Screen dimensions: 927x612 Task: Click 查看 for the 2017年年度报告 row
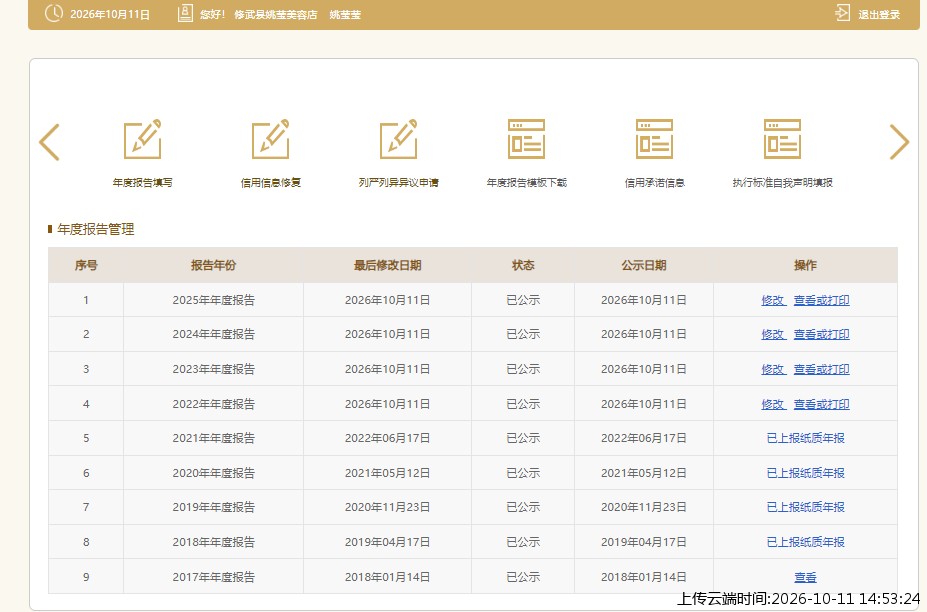(x=805, y=577)
